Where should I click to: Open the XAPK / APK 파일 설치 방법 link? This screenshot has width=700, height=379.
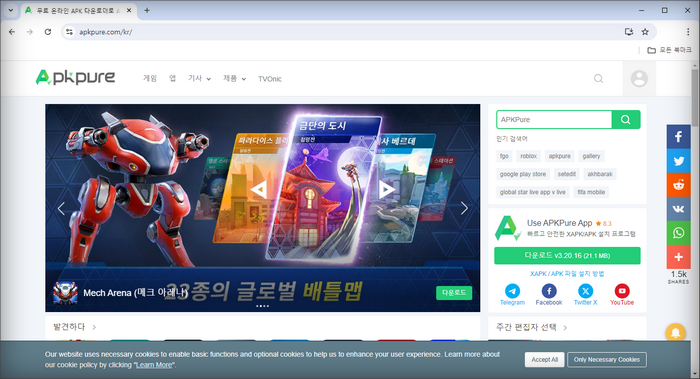567,274
